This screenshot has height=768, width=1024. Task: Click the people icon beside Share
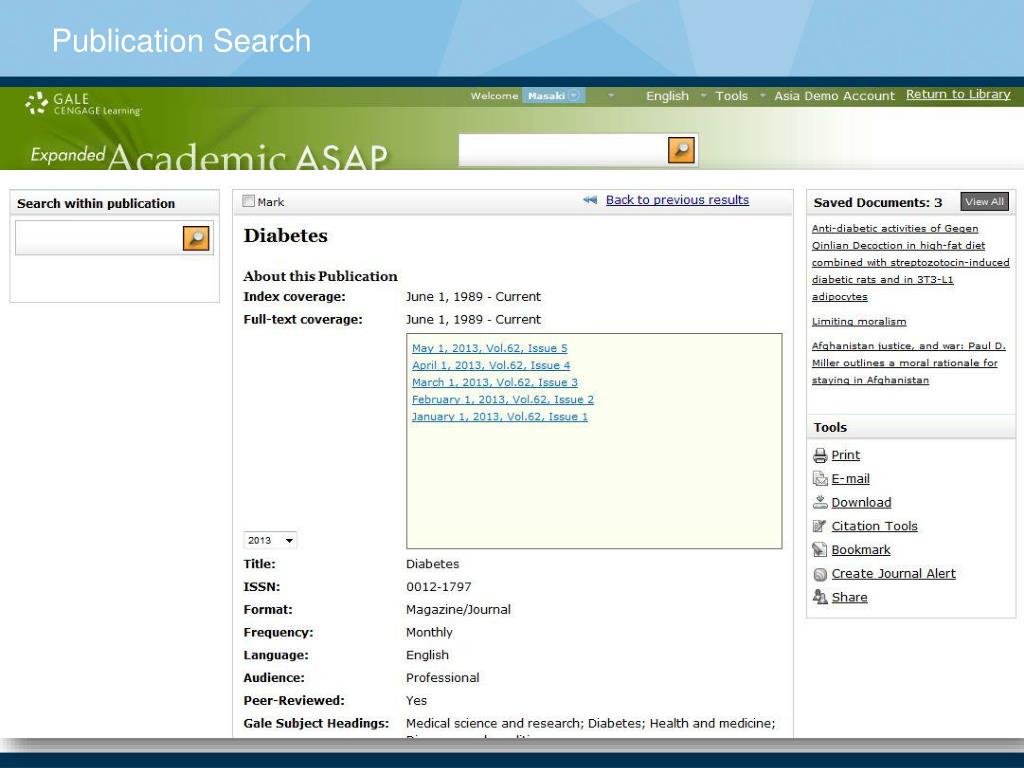[820, 597]
